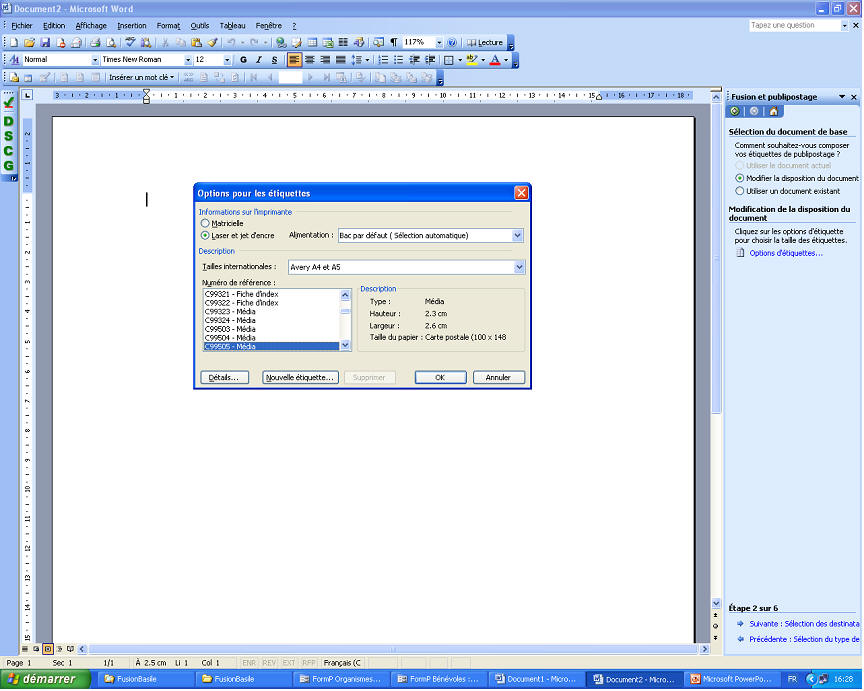Save the document with the floppy disk icon
Image resolution: width=864 pixels, height=691 pixels.
click(45, 42)
